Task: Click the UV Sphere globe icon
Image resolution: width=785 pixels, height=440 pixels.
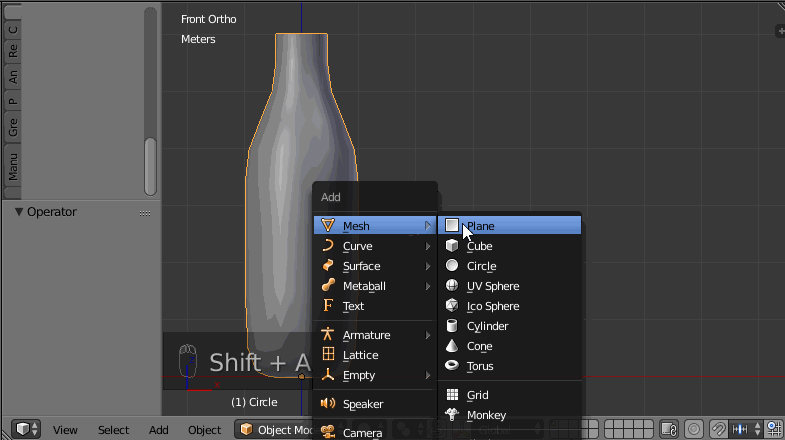Action: tap(452, 285)
